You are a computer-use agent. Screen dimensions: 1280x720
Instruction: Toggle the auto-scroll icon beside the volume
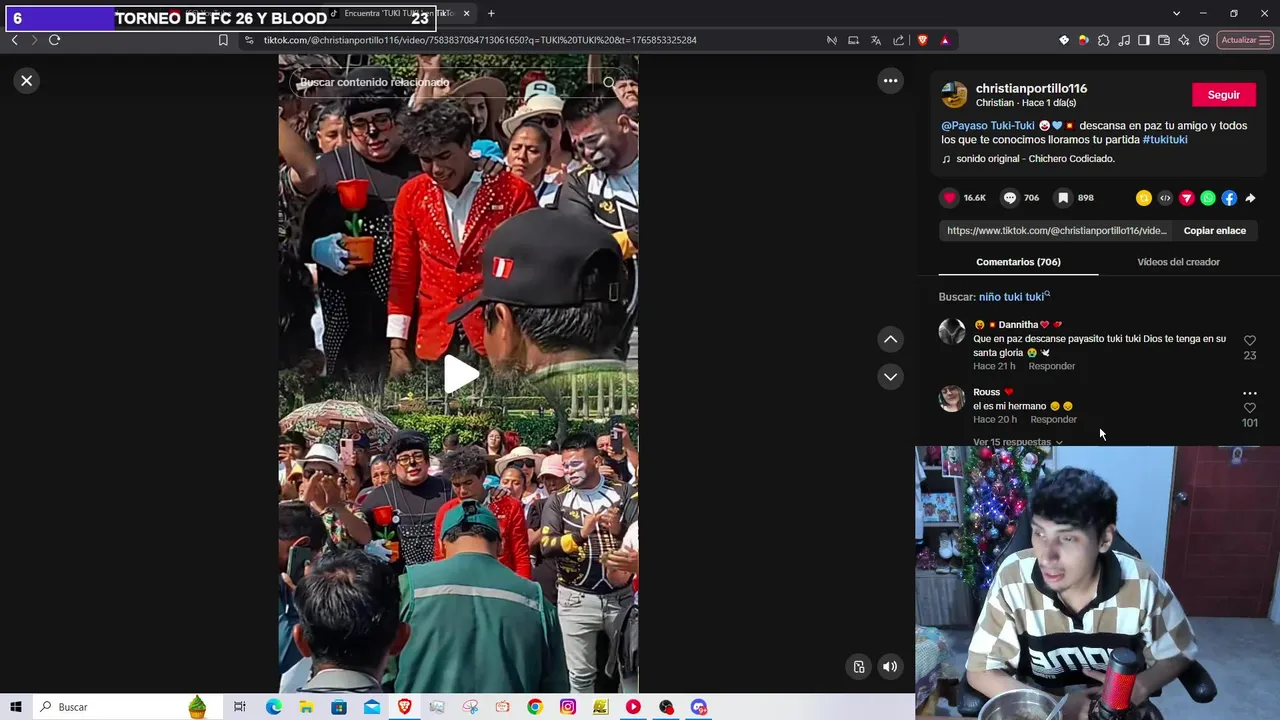coord(859,667)
